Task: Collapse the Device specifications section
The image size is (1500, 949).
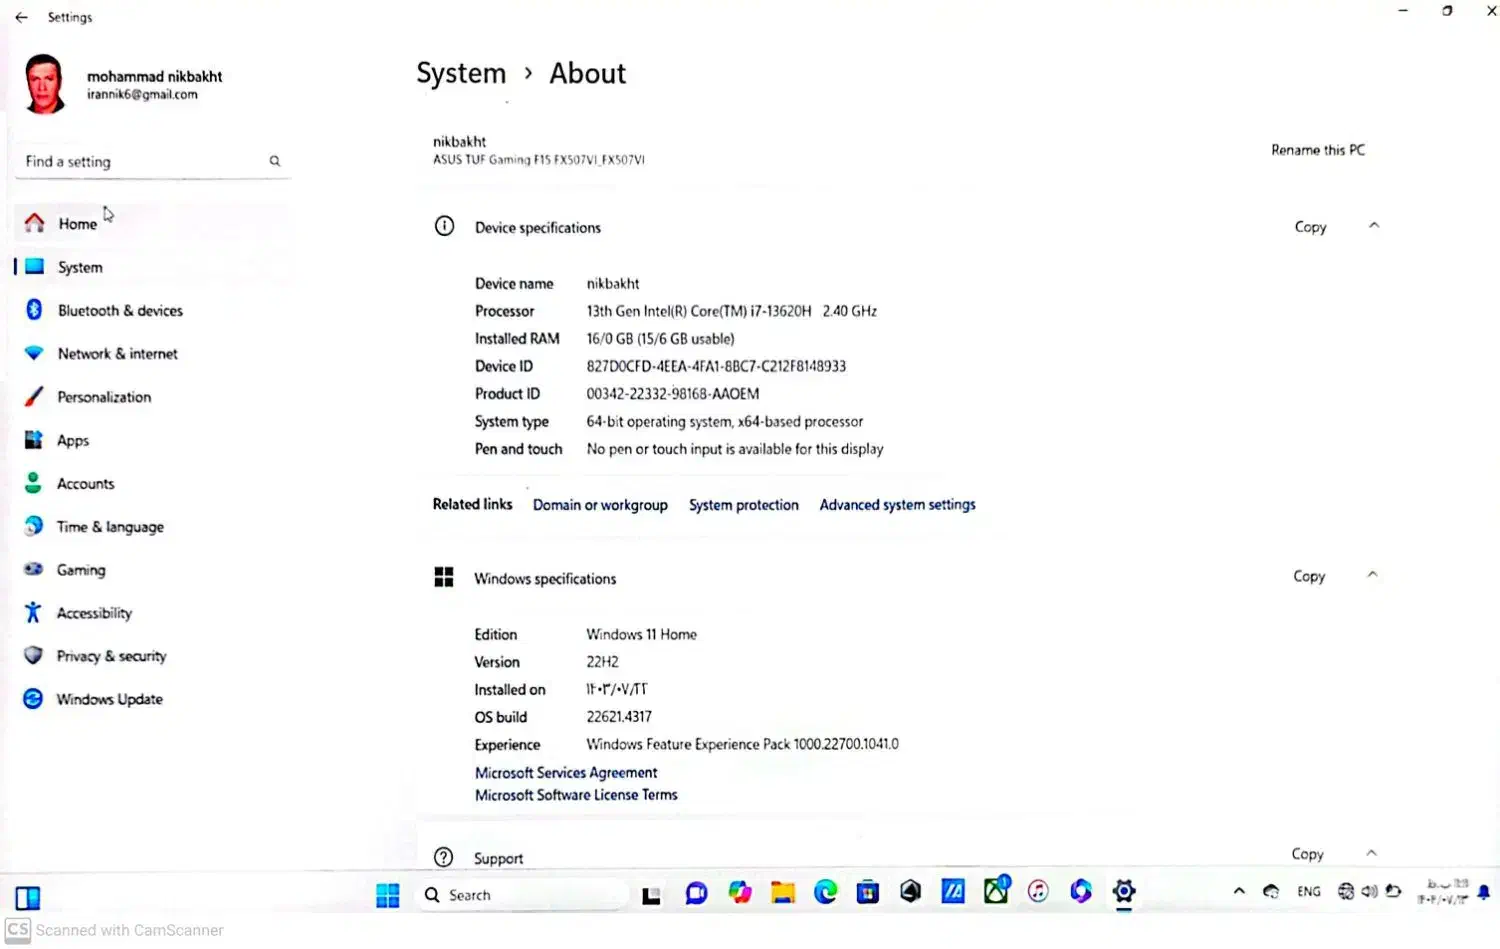Action: 1374,226
